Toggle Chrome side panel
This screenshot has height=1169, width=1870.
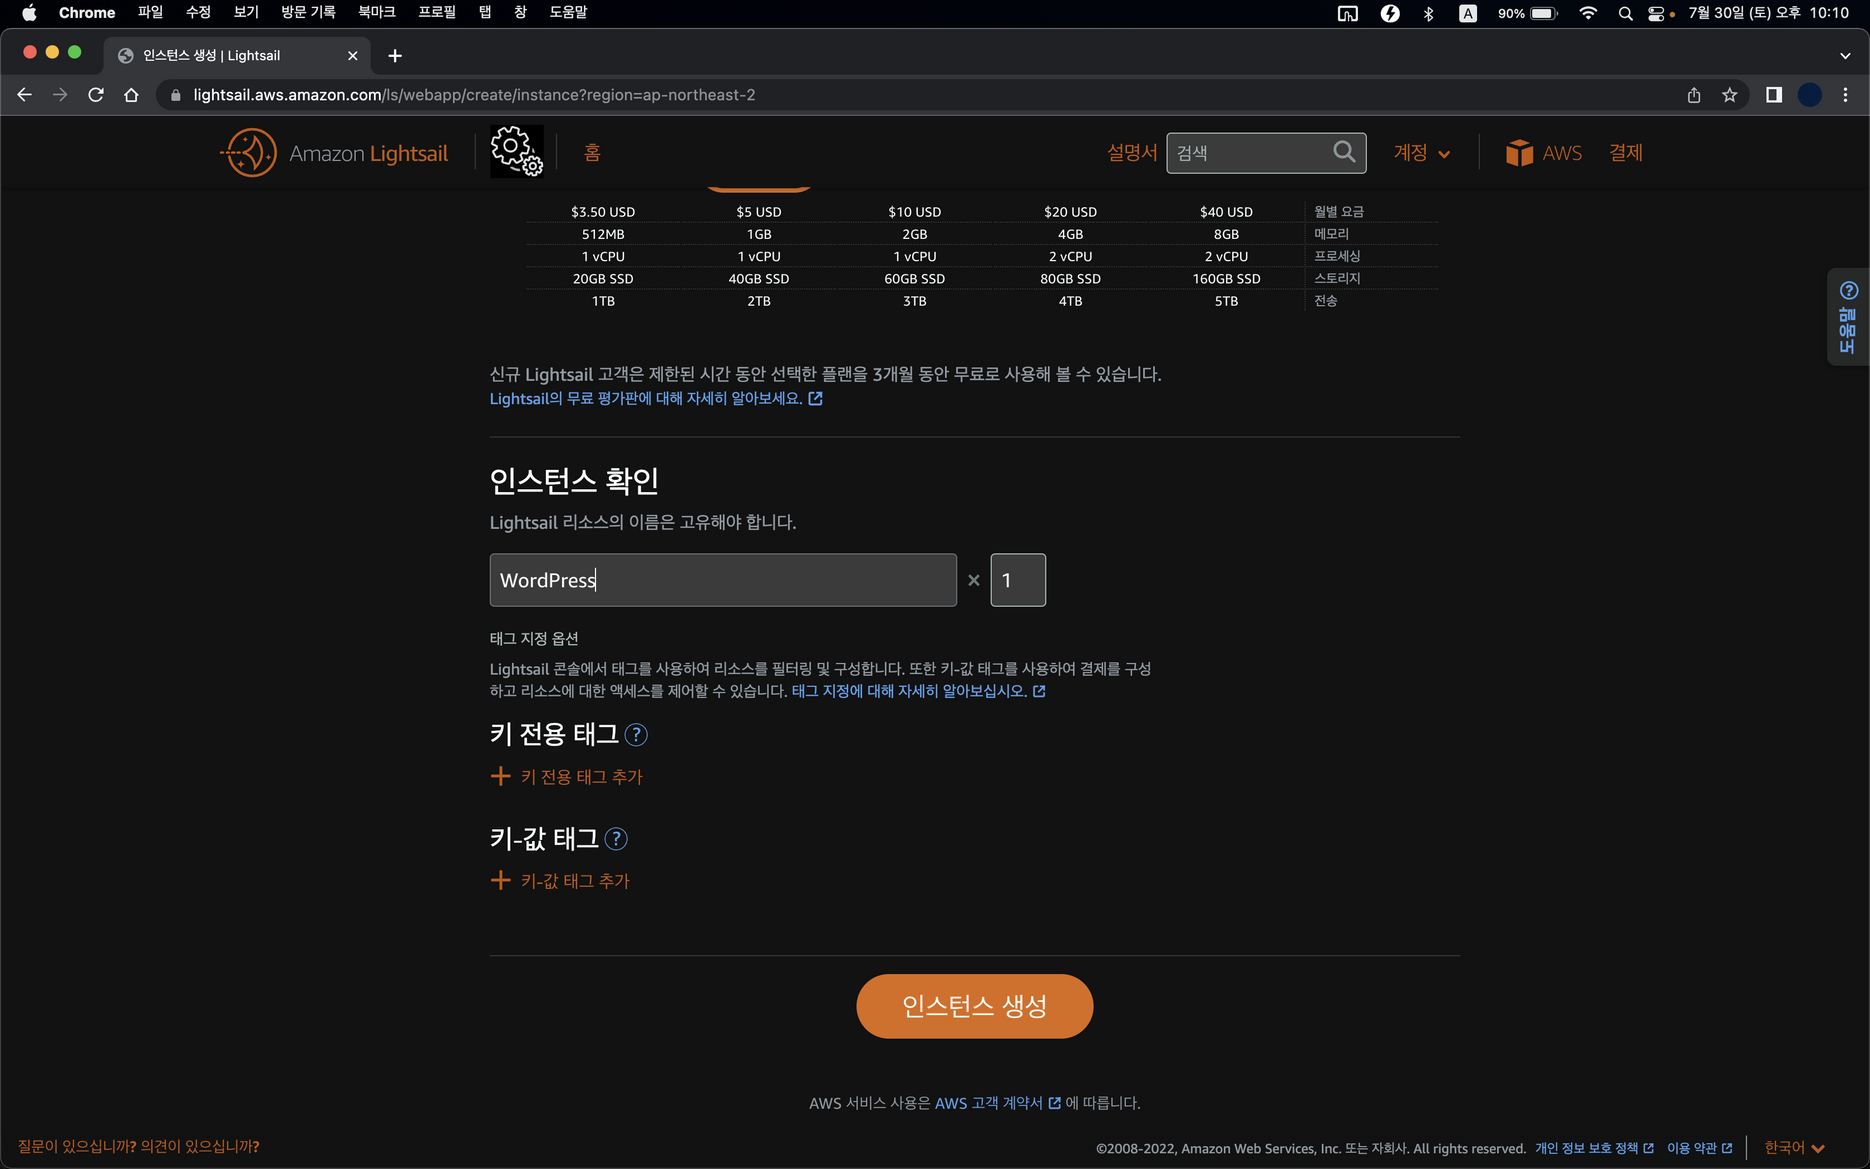click(x=1774, y=95)
